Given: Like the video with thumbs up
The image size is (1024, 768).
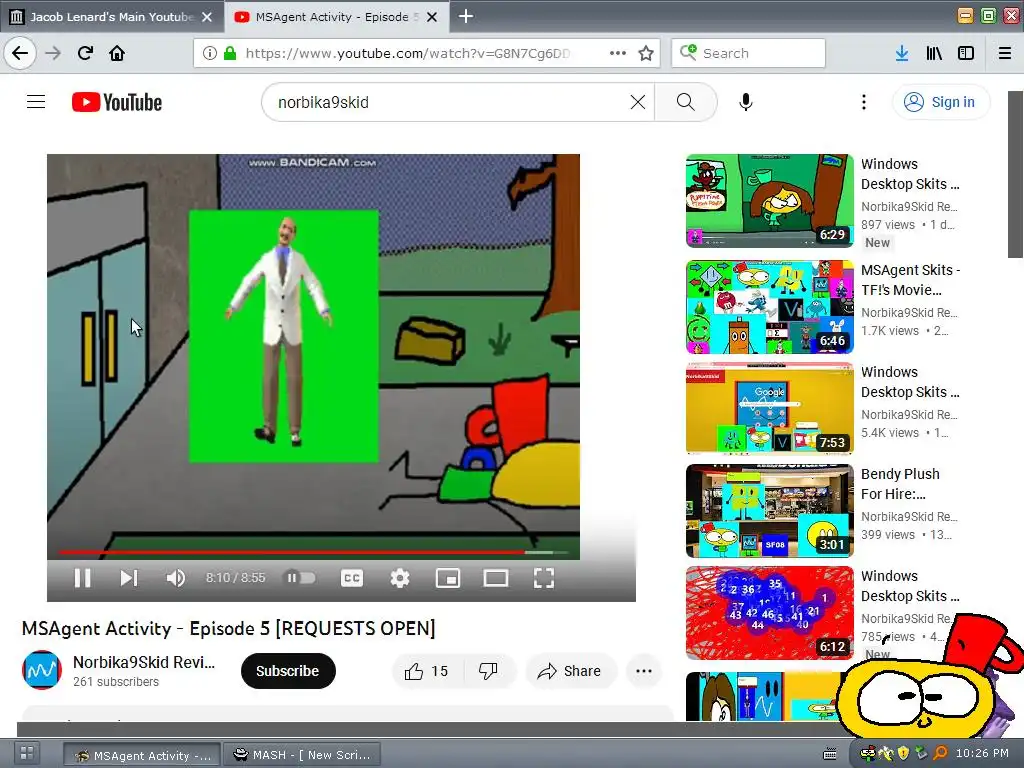Looking at the screenshot, I should coord(426,671).
